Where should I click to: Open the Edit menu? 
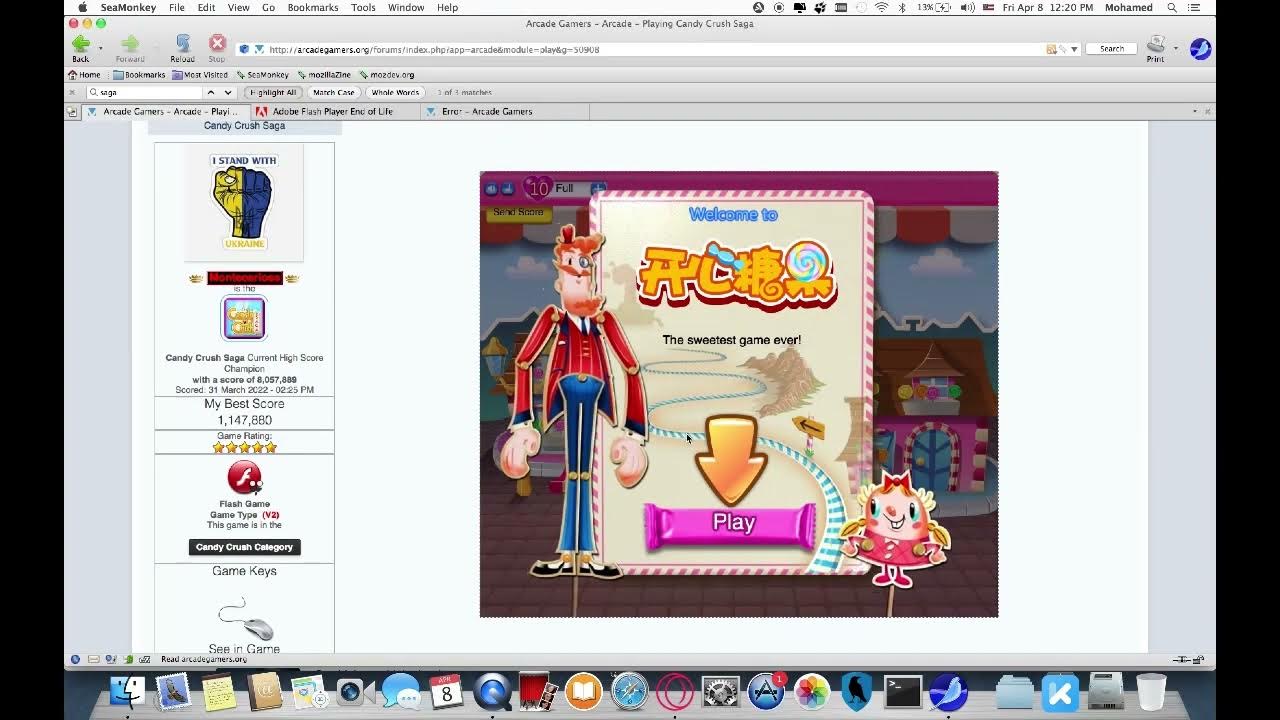click(x=206, y=7)
